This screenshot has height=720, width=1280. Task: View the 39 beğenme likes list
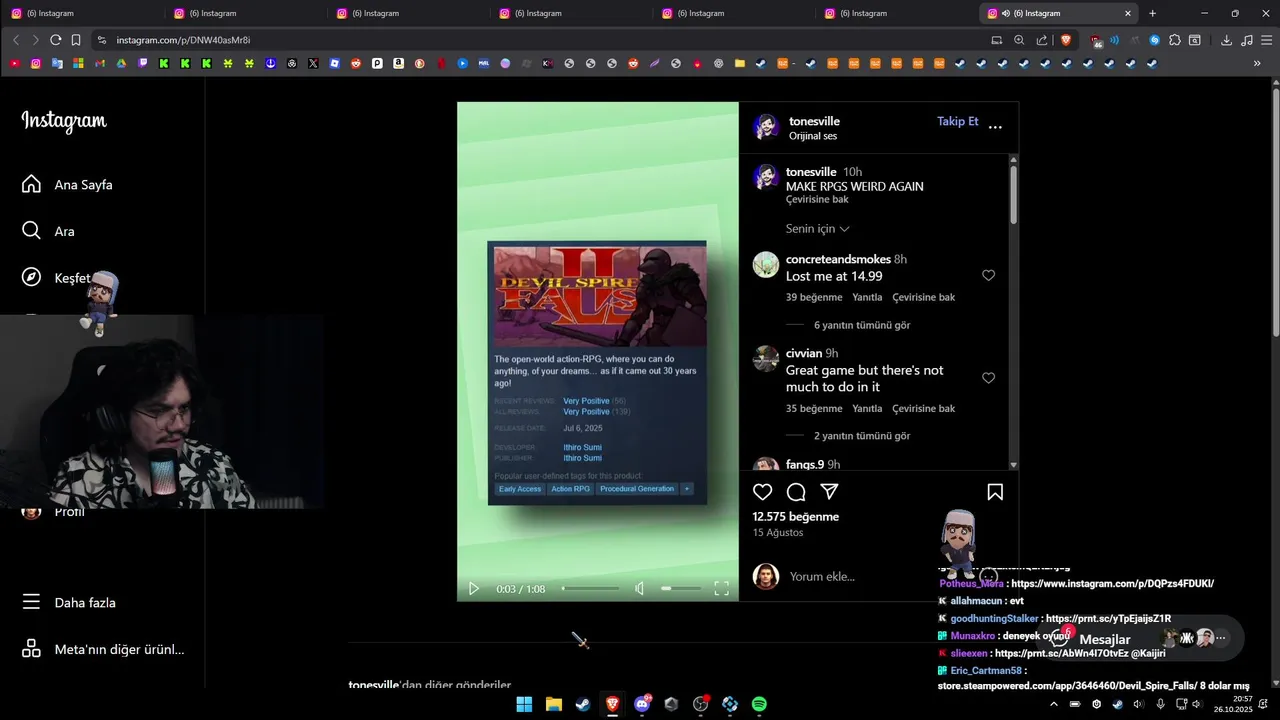pyautogui.click(x=814, y=297)
